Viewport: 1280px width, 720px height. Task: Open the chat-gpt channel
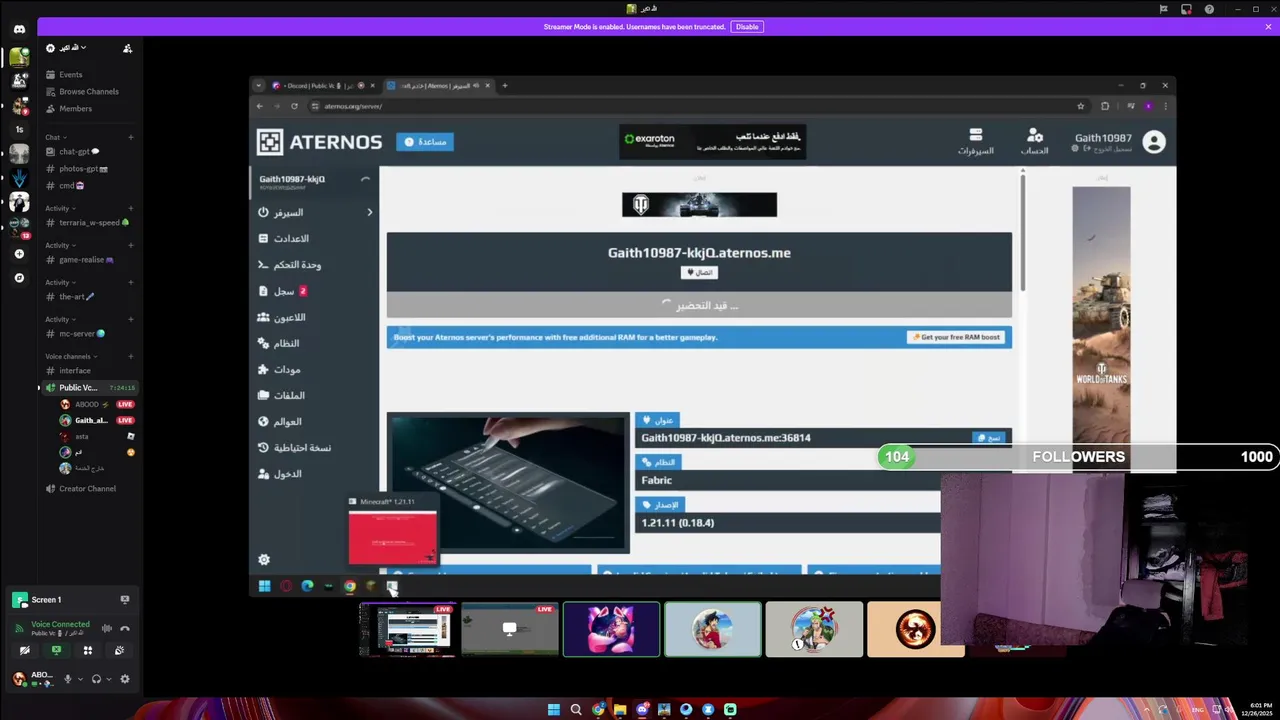[x=89, y=152]
